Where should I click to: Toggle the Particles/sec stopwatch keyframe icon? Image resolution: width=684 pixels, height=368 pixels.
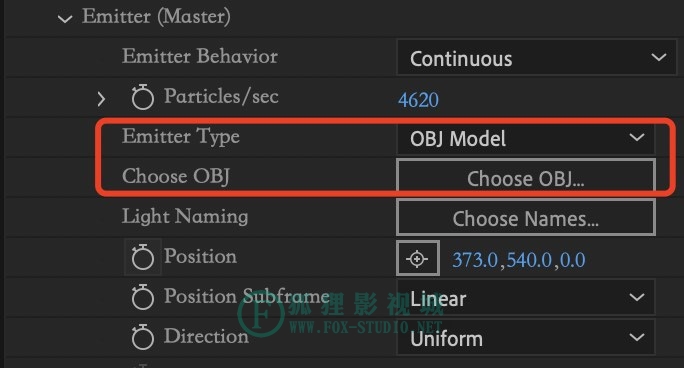tap(143, 97)
